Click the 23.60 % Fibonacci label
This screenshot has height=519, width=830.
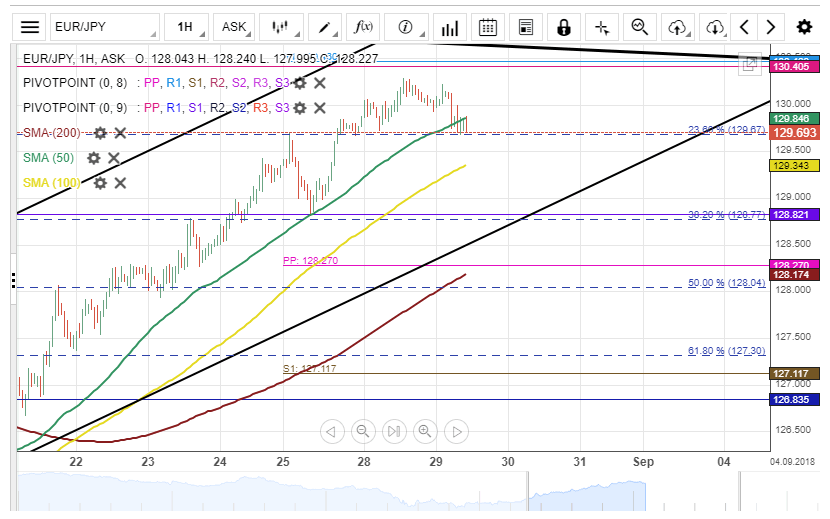coord(726,130)
